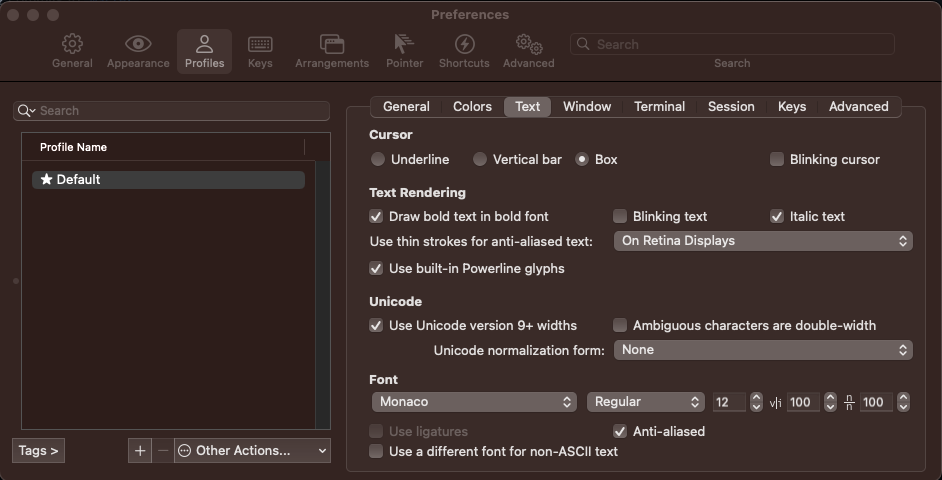This screenshot has width=942, height=480.
Task: Click vertical spacing stepper arrows
Action: pos(903,402)
